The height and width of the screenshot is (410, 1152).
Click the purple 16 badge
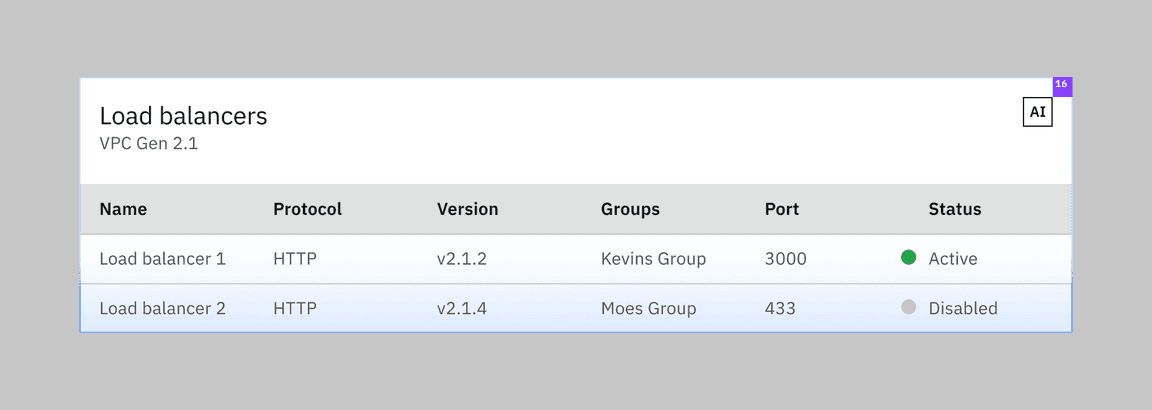(x=1062, y=86)
